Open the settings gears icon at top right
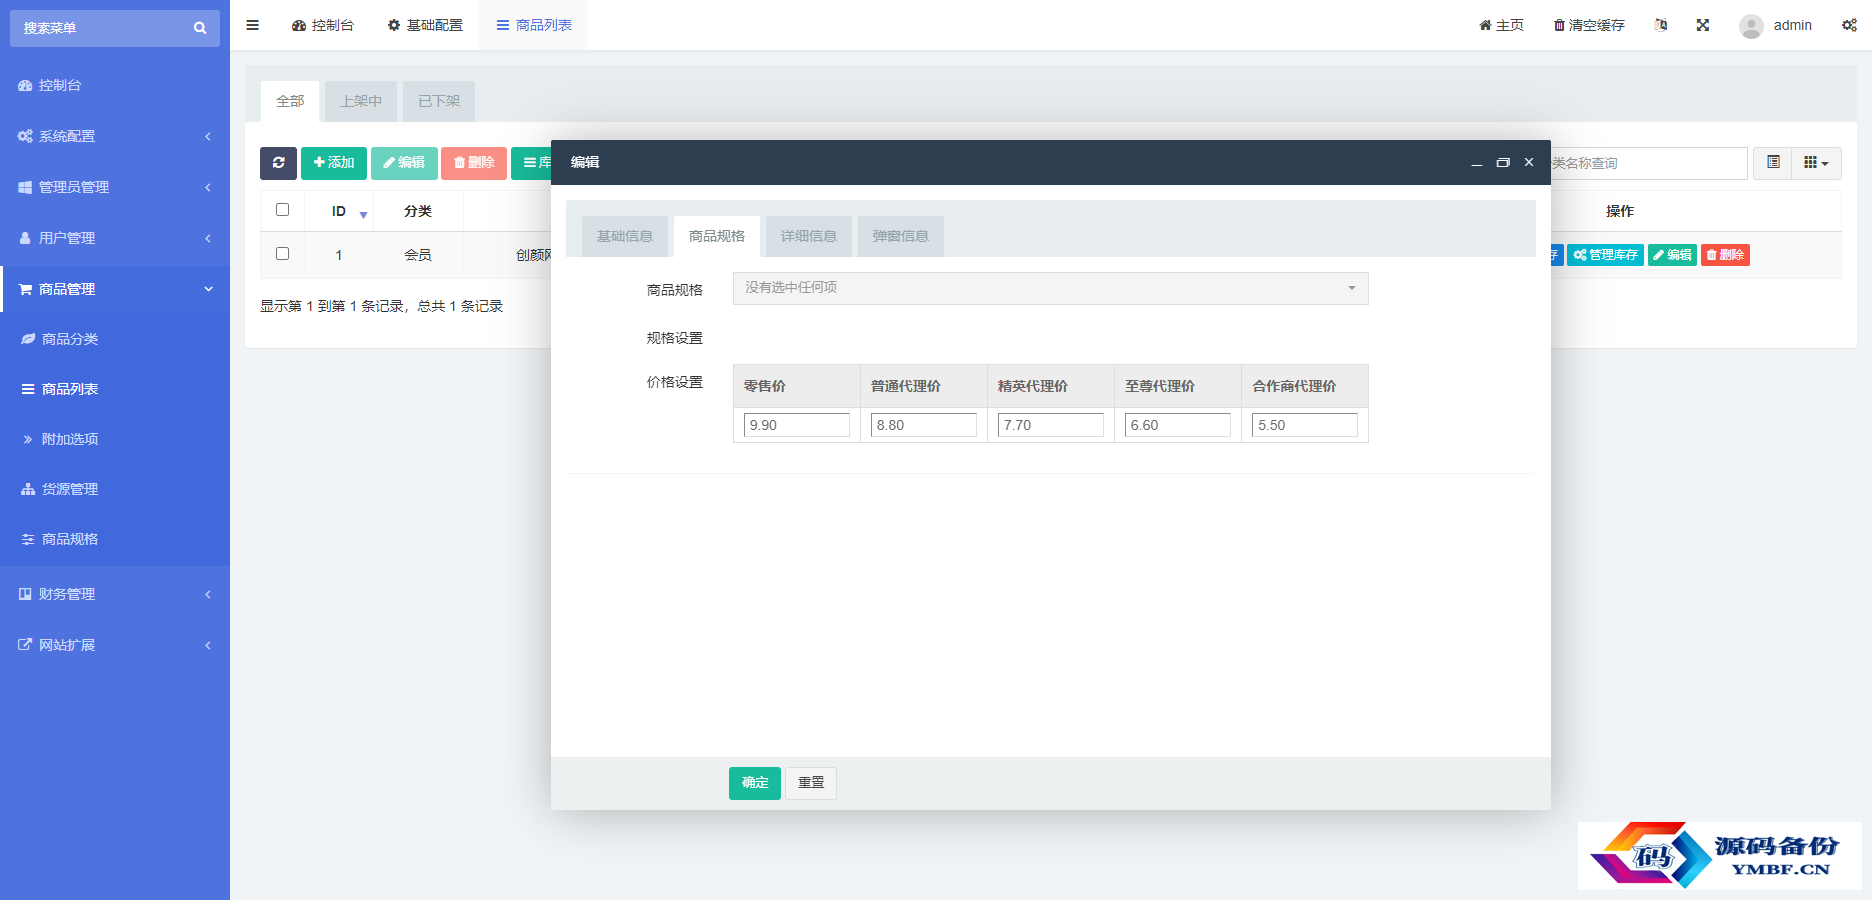1872x900 pixels. coord(1849,25)
